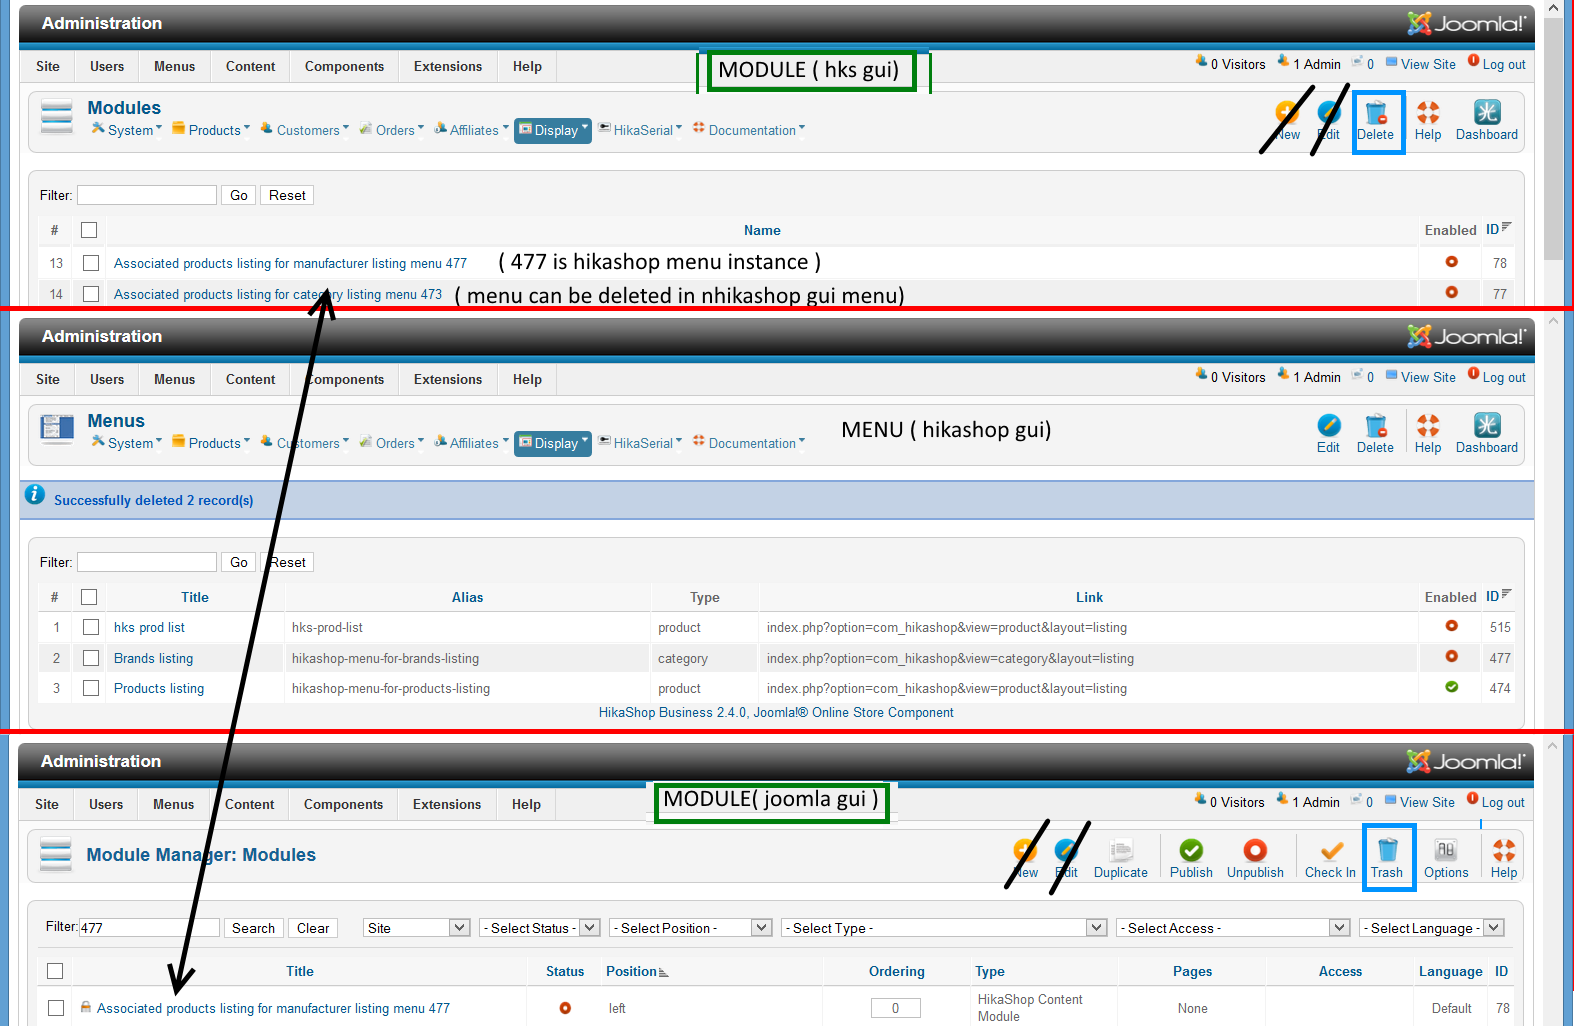Click the Joomla! logo on the Menus page
This screenshot has height=1026, width=1574.
pyautogui.click(x=1466, y=336)
